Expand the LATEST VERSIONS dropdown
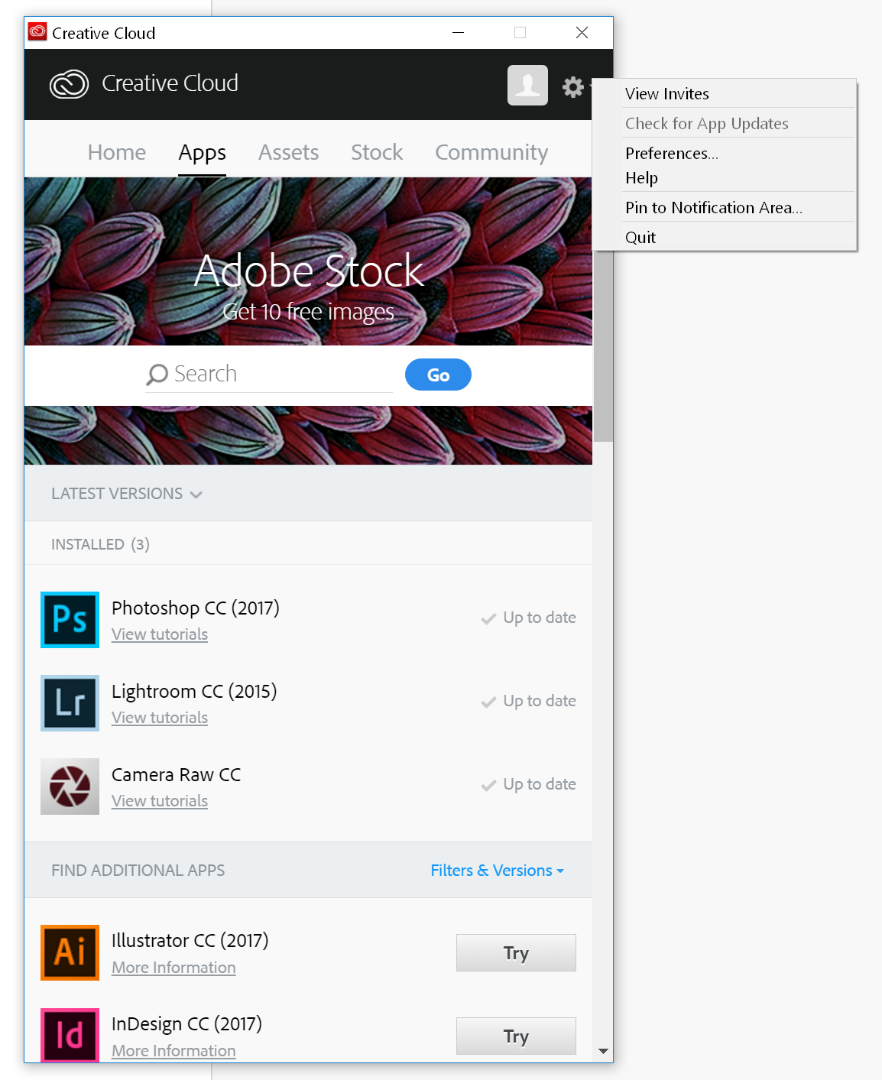This screenshot has width=882, height=1080. coord(127,494)
